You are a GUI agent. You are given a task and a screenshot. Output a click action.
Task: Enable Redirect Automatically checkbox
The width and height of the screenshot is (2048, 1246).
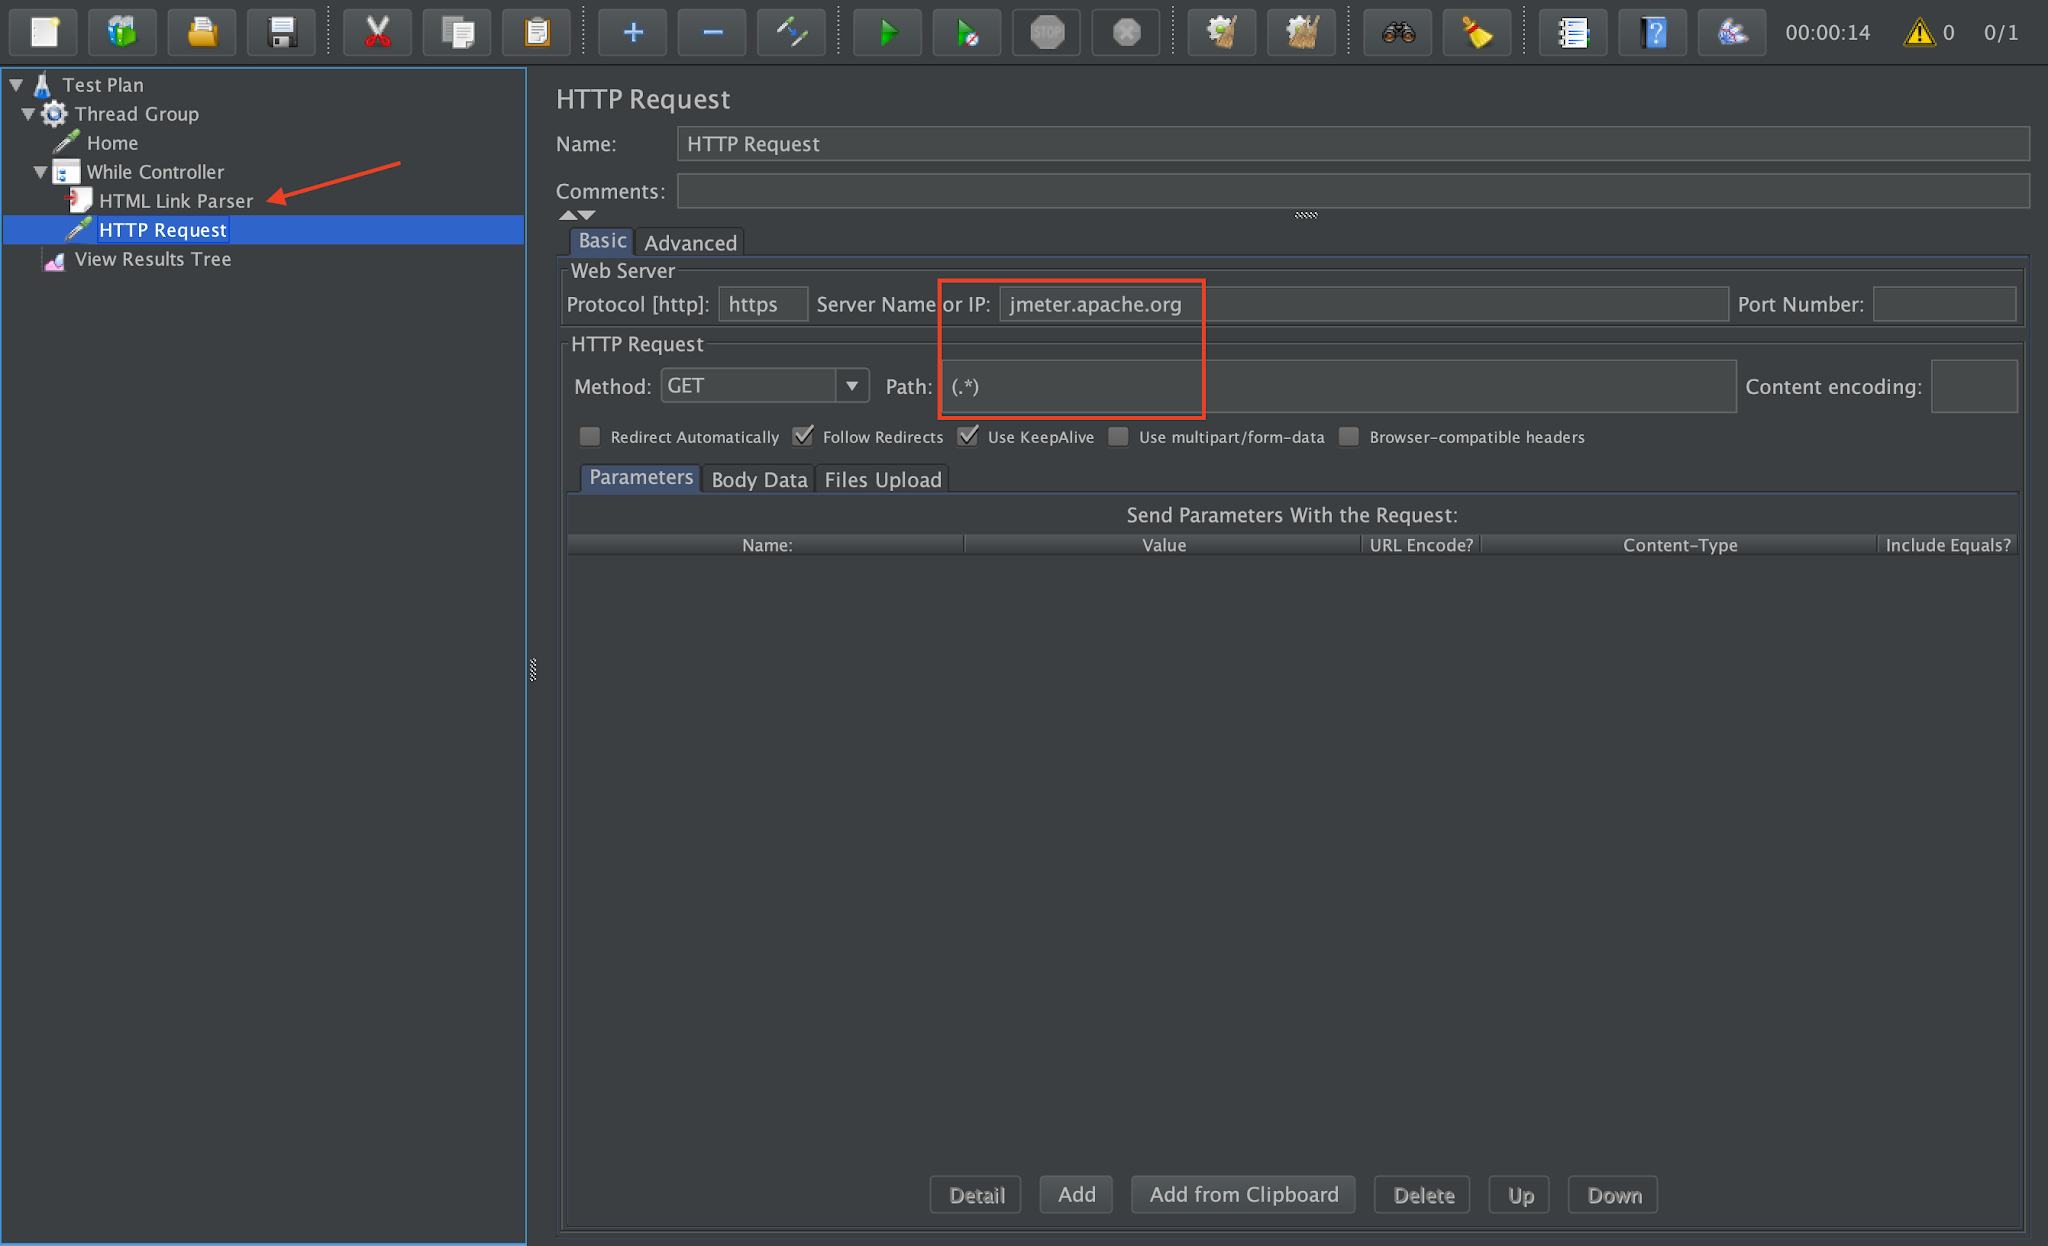(590, 437)
